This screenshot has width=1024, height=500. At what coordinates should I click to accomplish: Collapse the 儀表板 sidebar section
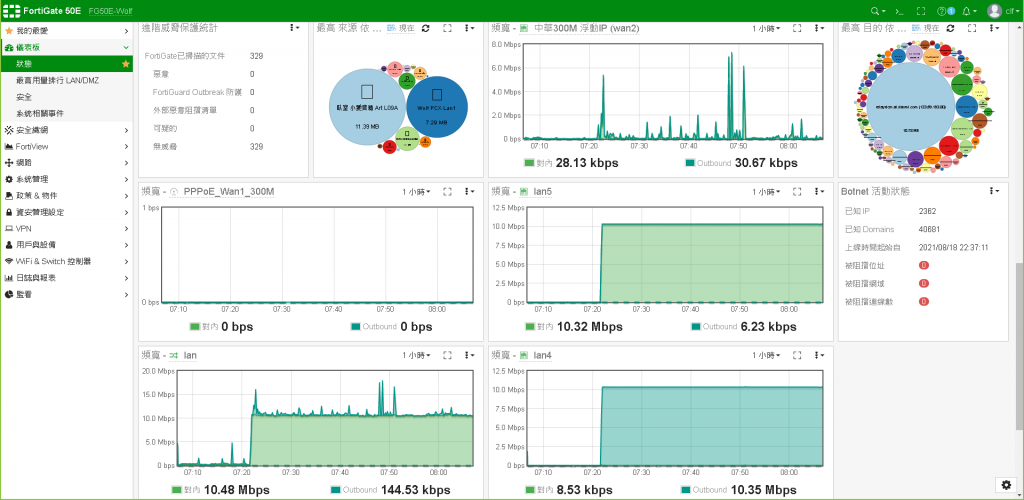[x=66, y=48]
